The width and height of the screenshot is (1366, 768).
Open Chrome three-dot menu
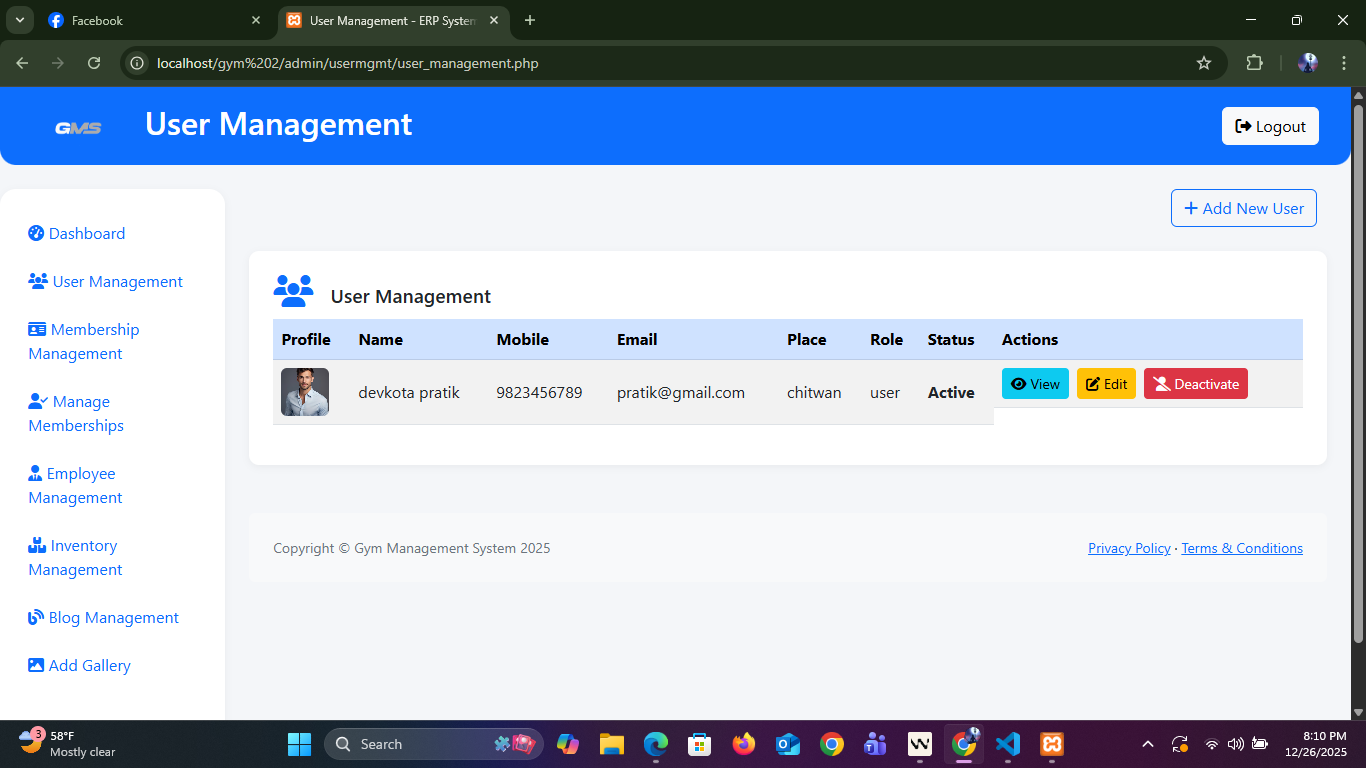pyautogui.click(x=1344, y=63)
